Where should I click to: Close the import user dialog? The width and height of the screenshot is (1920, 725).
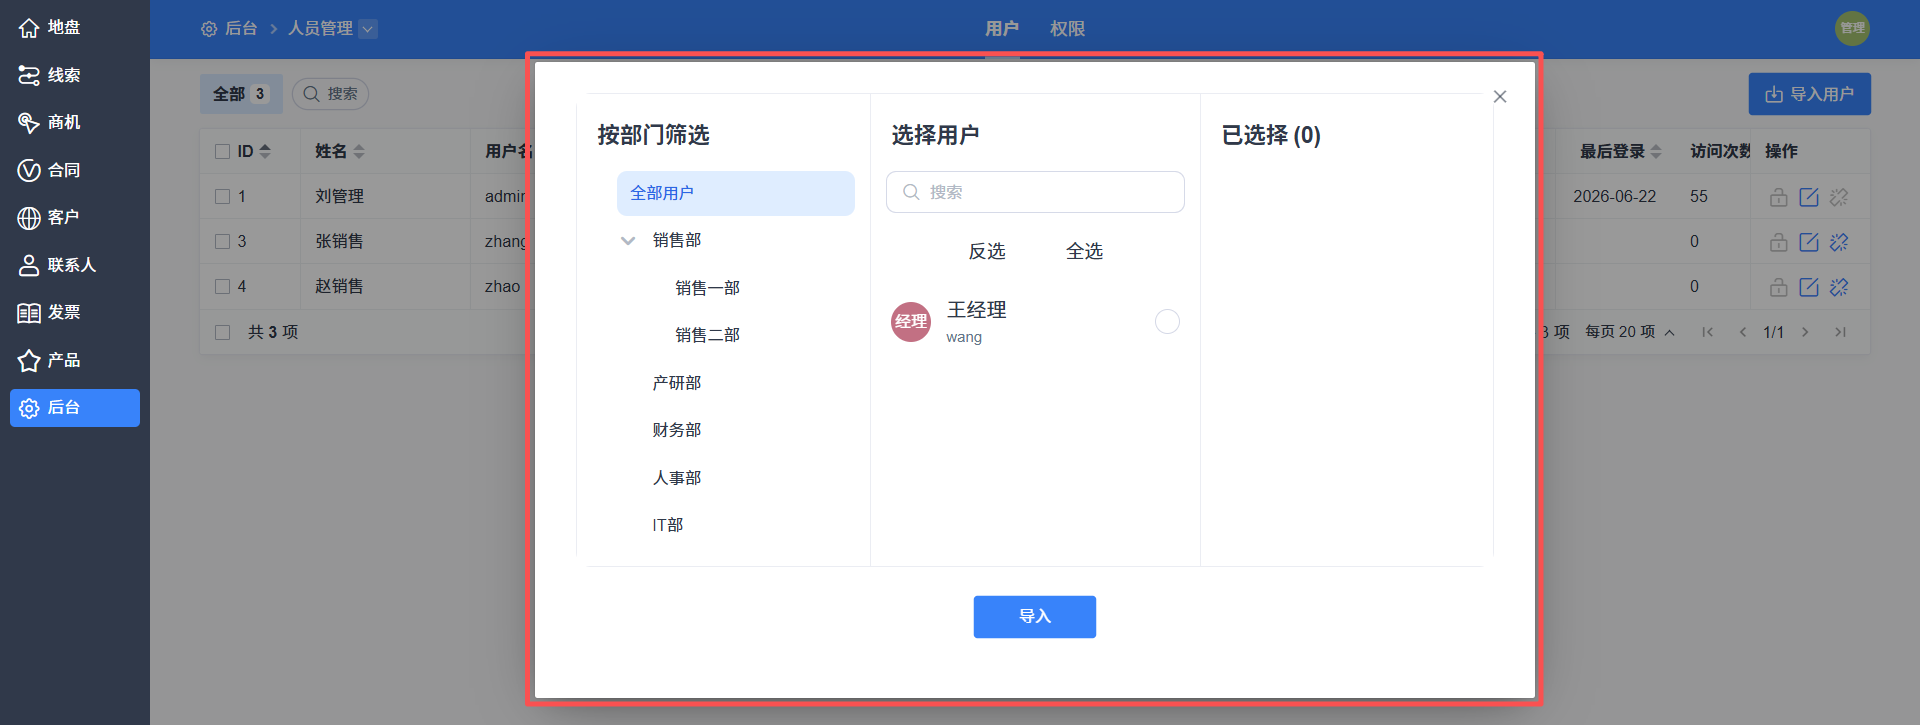1500,97
